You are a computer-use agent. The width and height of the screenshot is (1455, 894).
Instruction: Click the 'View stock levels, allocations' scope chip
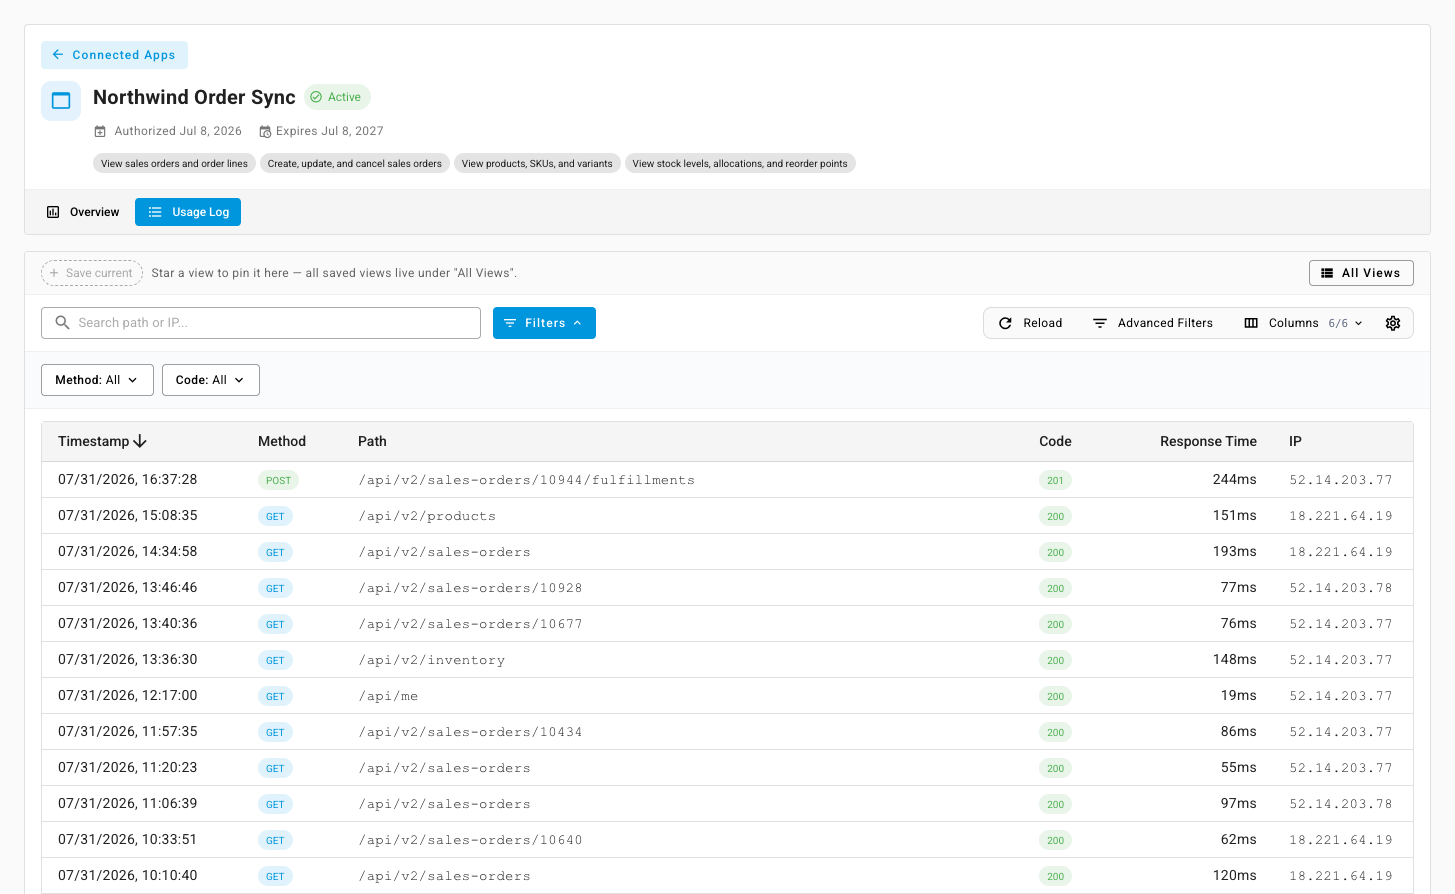coord(740,163)
